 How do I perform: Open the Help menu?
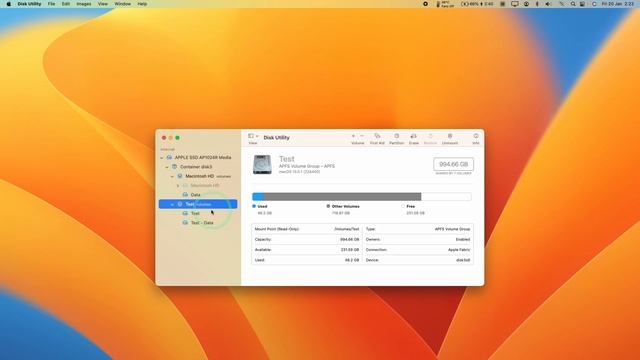142,4
